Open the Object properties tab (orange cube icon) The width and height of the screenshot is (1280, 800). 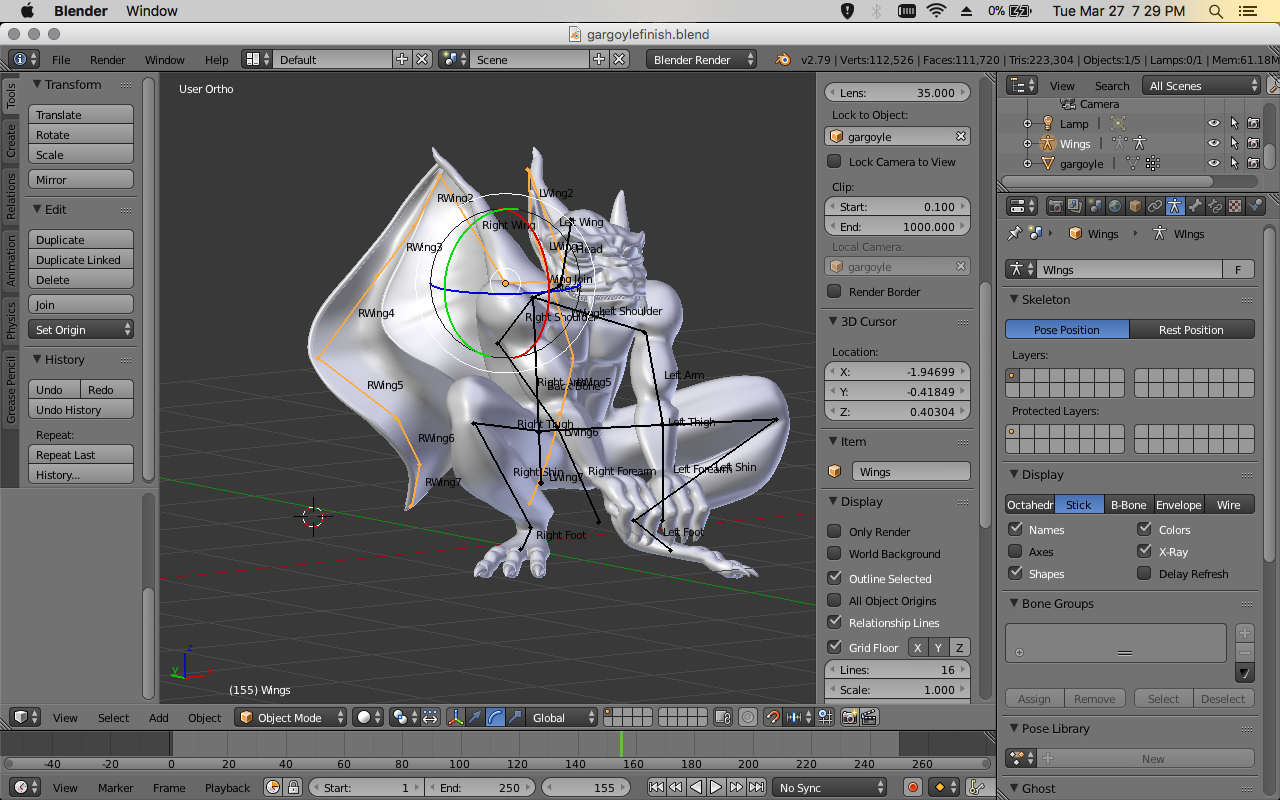1135,206
